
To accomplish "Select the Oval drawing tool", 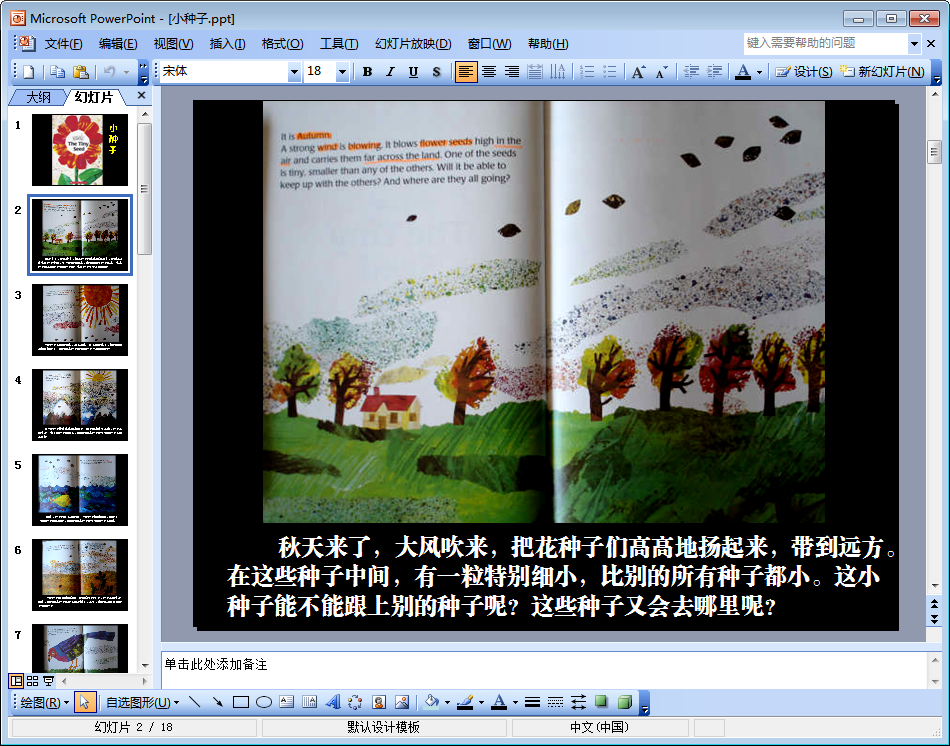I will (264, 702).
